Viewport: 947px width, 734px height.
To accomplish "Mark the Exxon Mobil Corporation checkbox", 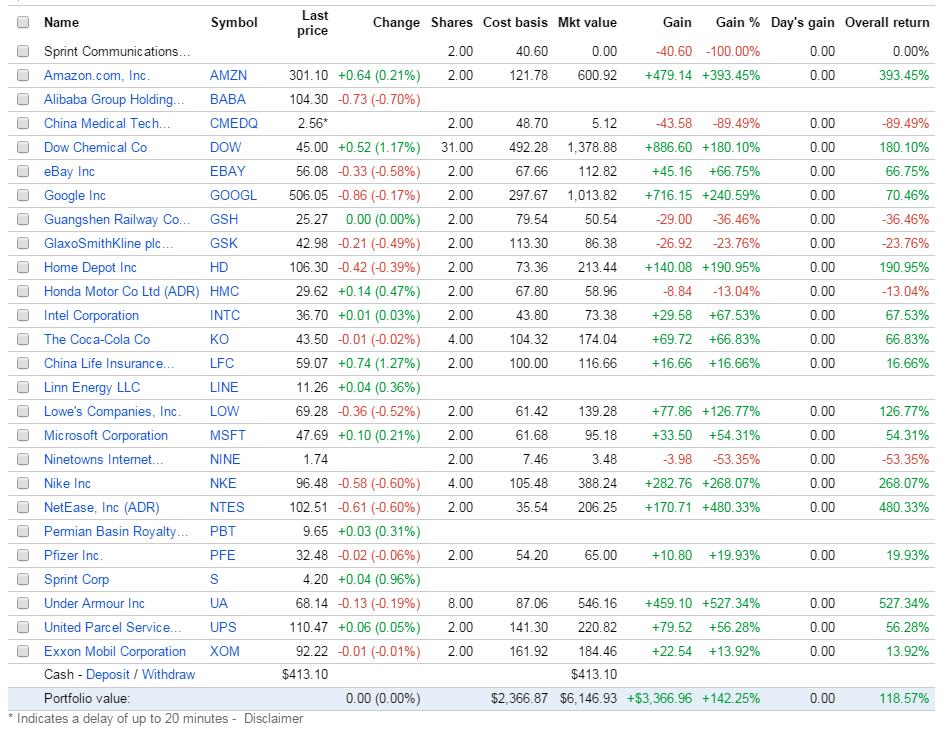I will (x=23, y=651).
